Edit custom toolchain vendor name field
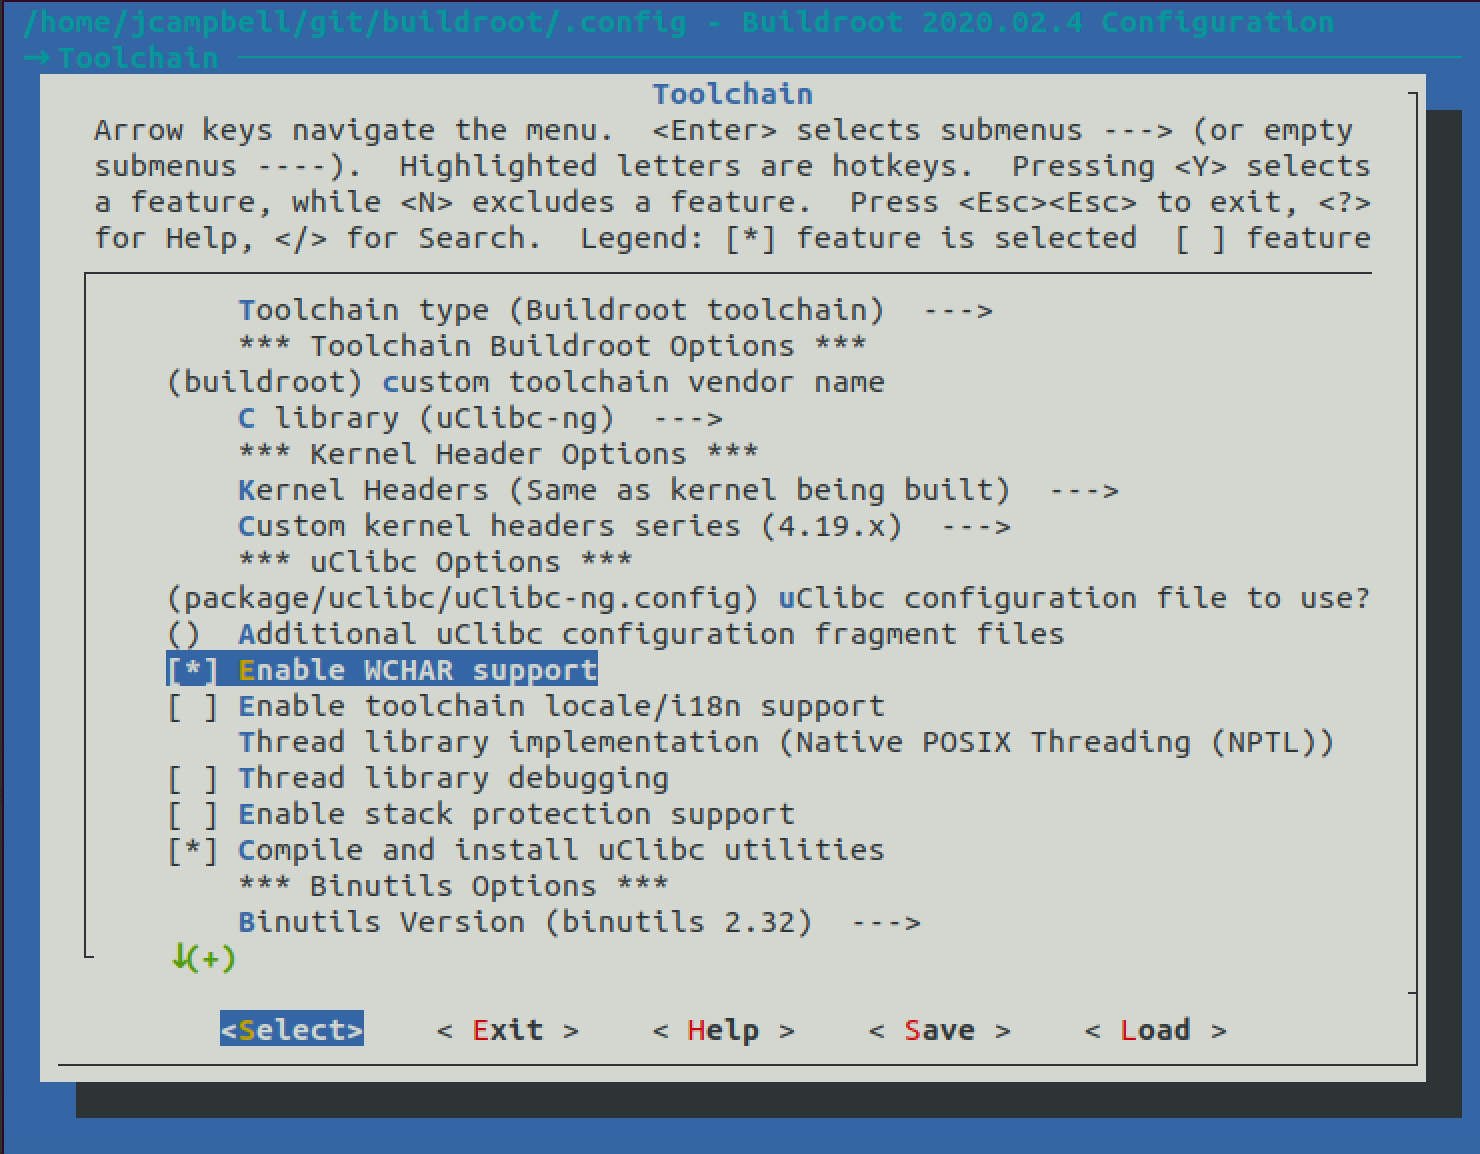 pyautogui.click(x=526, y=382)
